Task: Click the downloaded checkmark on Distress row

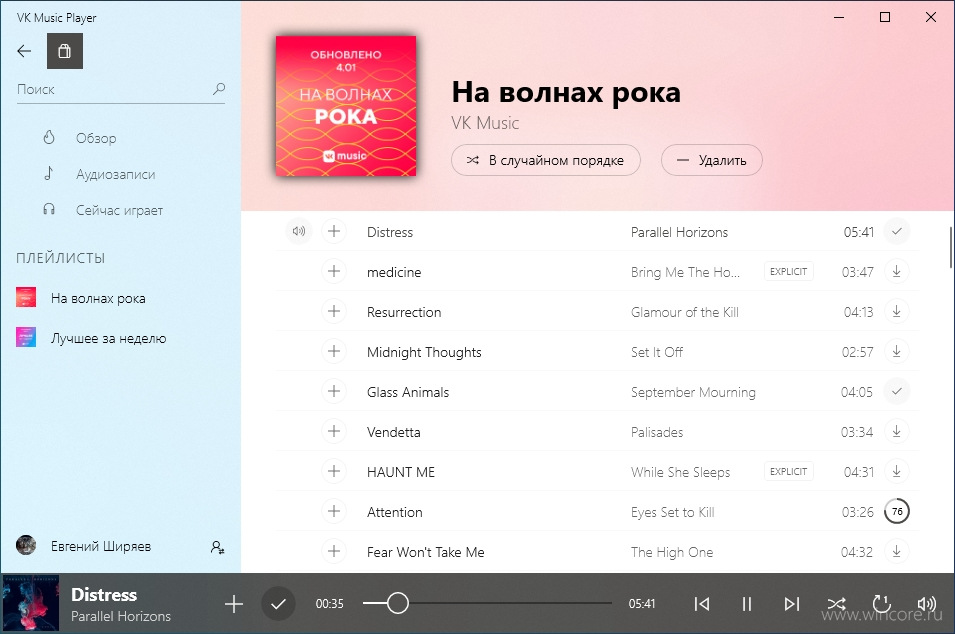Action: tap(897, 231)
